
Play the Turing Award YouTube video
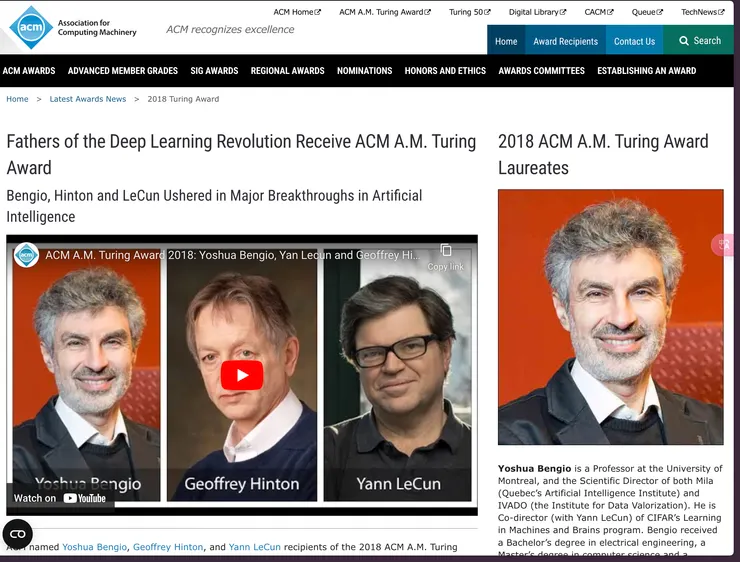click(242, 375)
